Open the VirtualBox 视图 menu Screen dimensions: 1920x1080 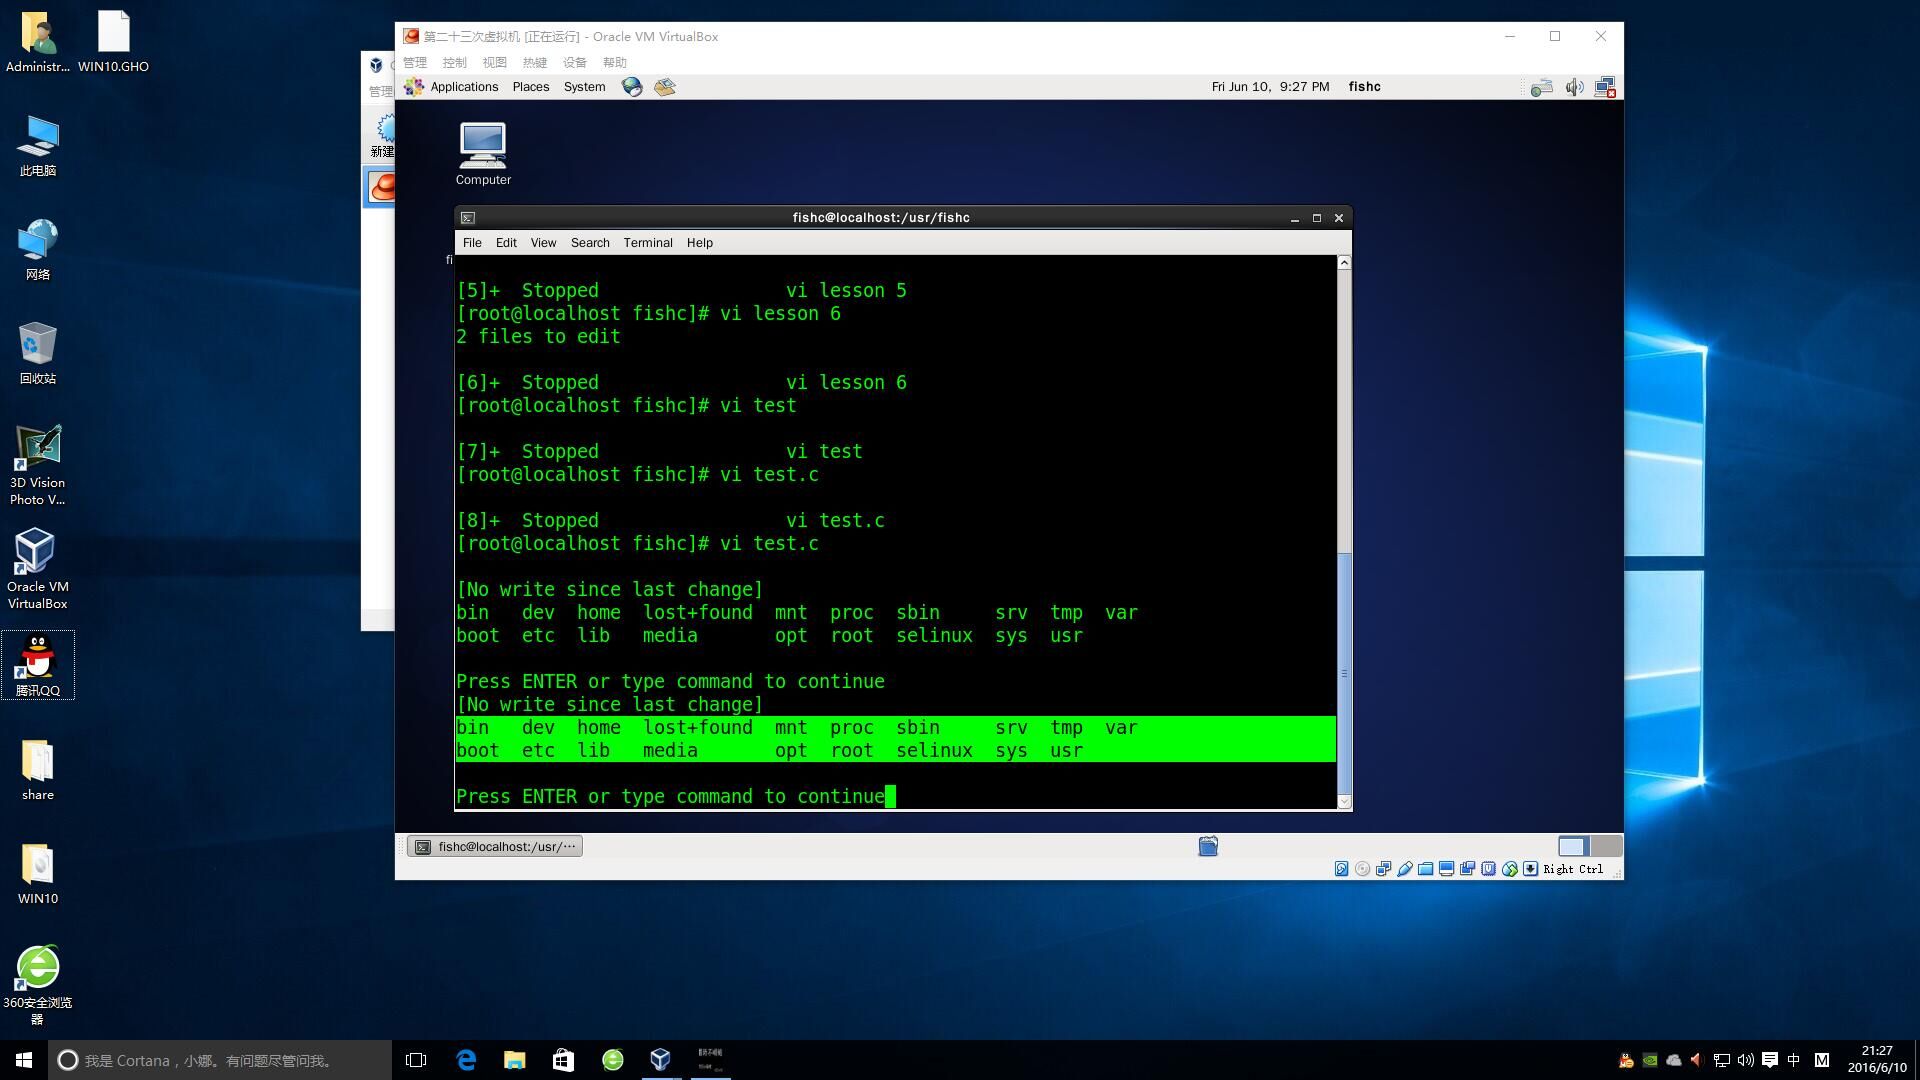[x=495, y=62]
